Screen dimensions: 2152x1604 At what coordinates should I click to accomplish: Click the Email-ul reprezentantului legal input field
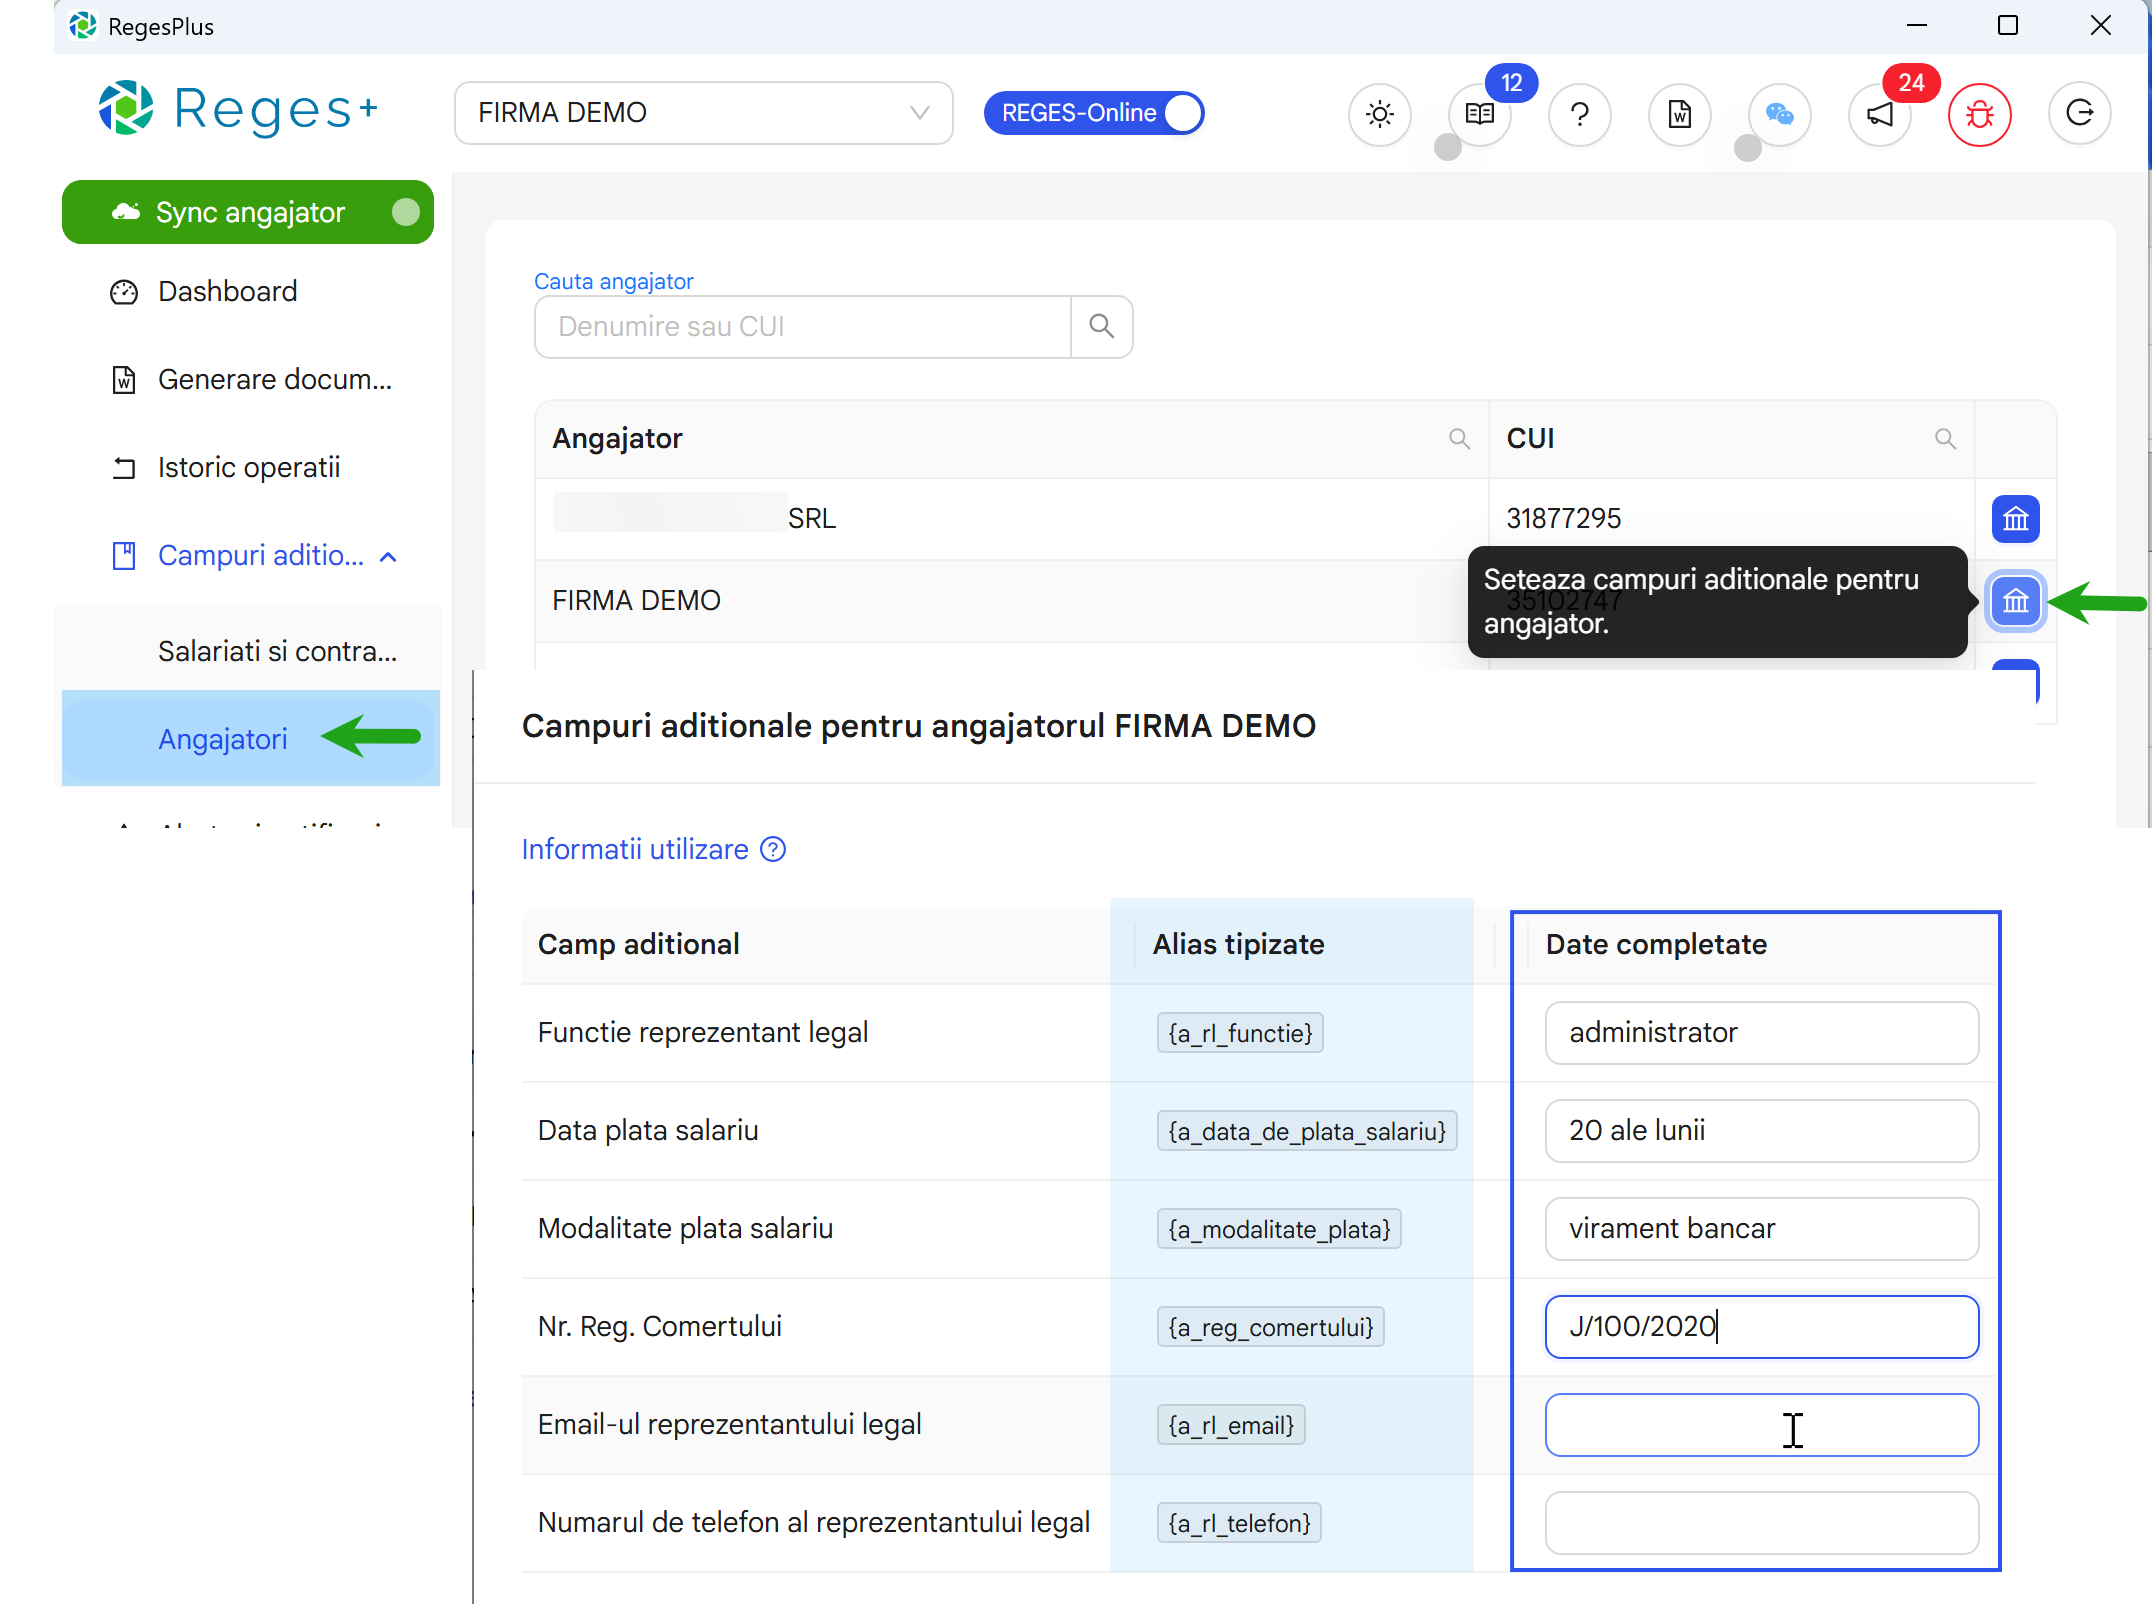click(x=1760, y=1425)
